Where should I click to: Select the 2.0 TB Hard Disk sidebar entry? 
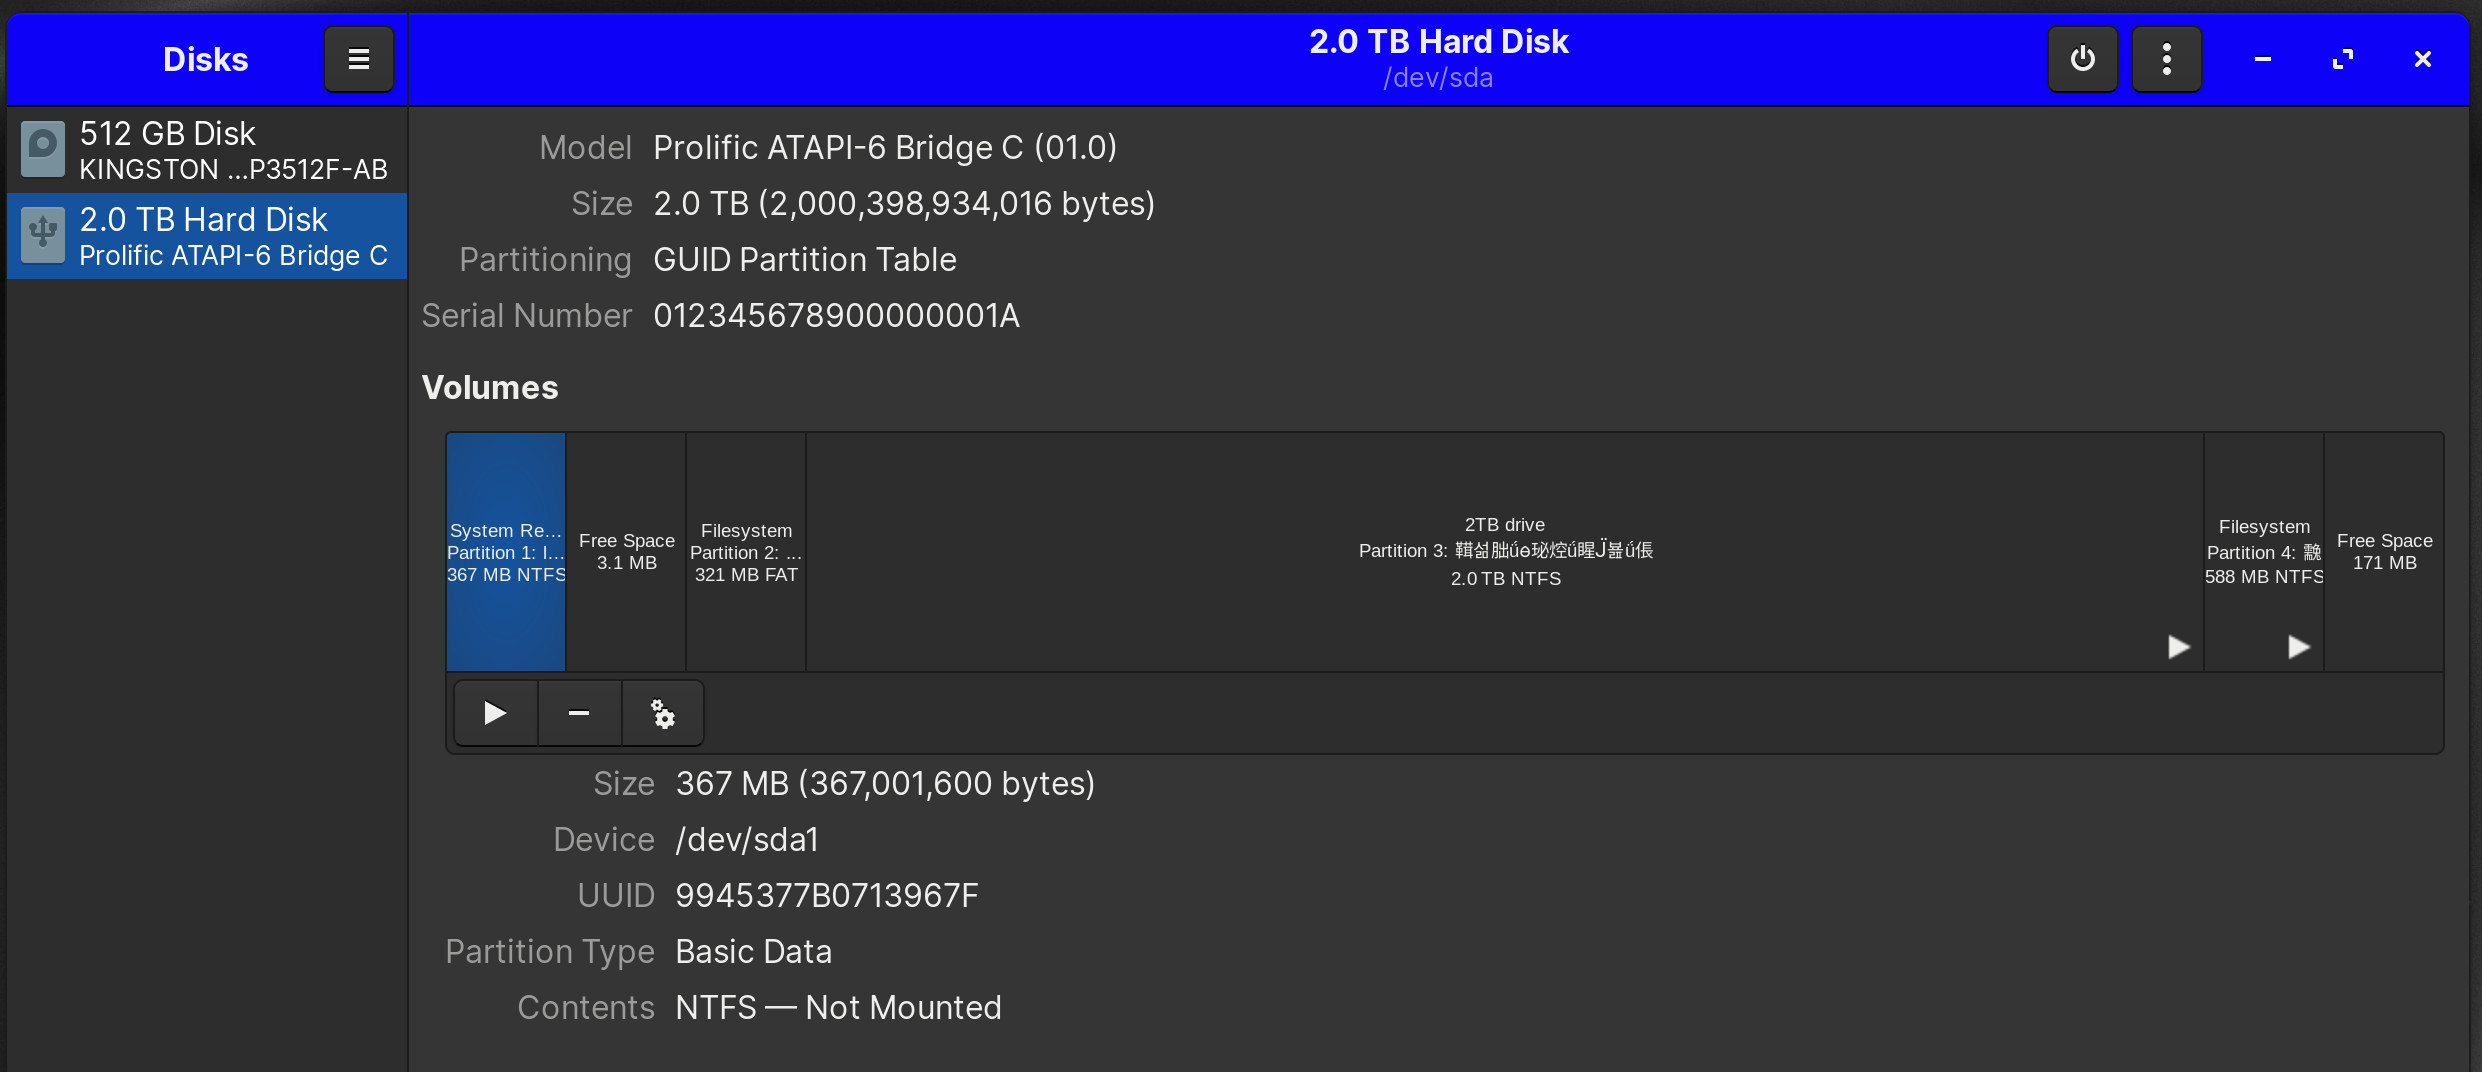(205, 235)
